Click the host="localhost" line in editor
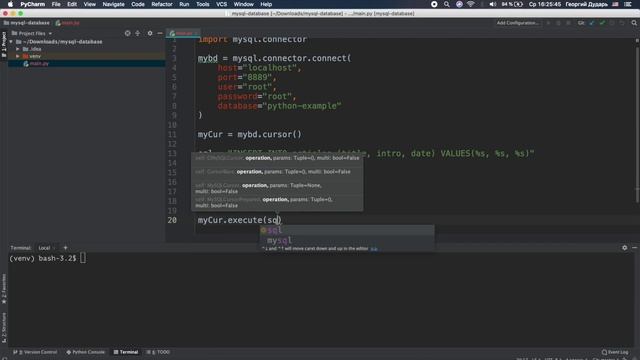This screenshot has height=360, width=640. coord(259,68)
